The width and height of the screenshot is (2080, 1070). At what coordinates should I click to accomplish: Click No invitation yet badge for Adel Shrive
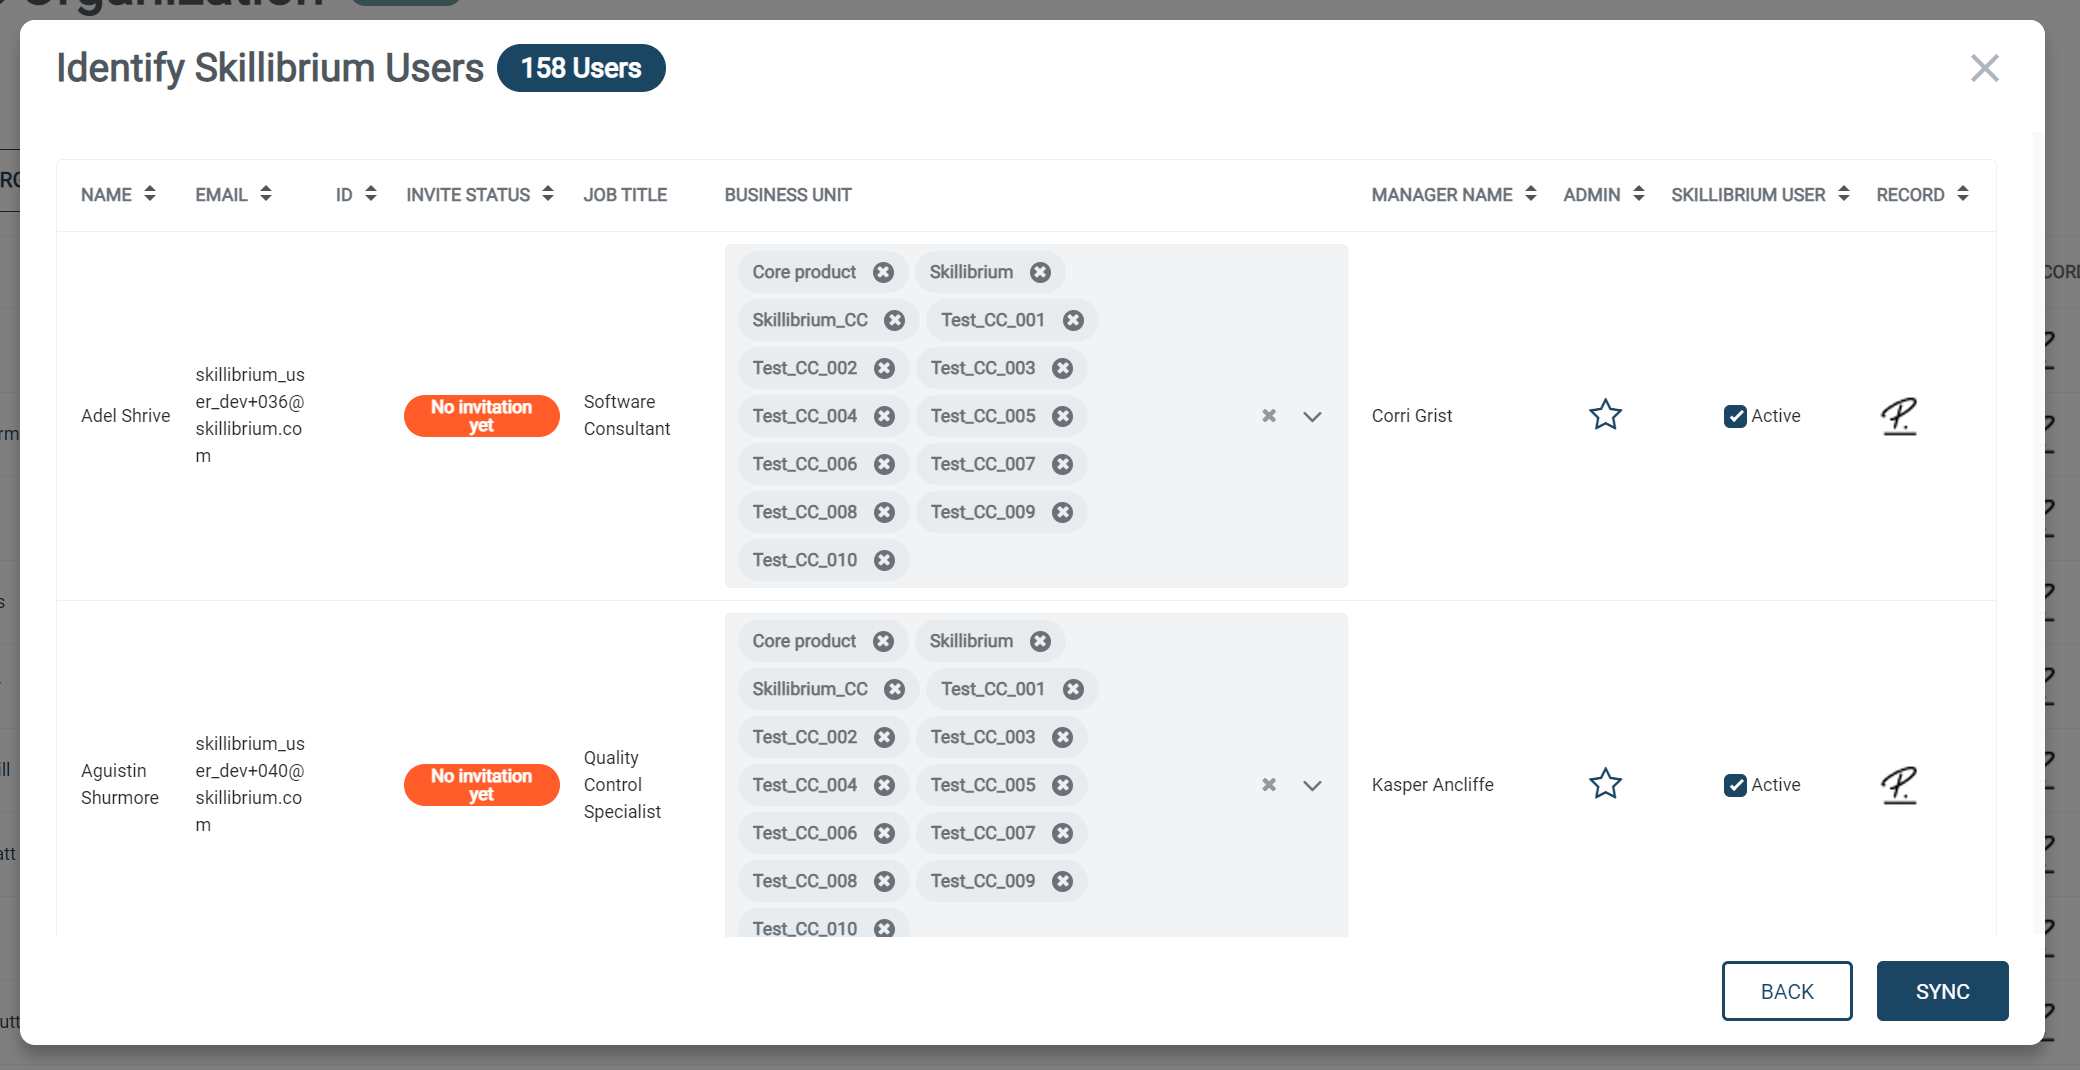pos(481,416)
